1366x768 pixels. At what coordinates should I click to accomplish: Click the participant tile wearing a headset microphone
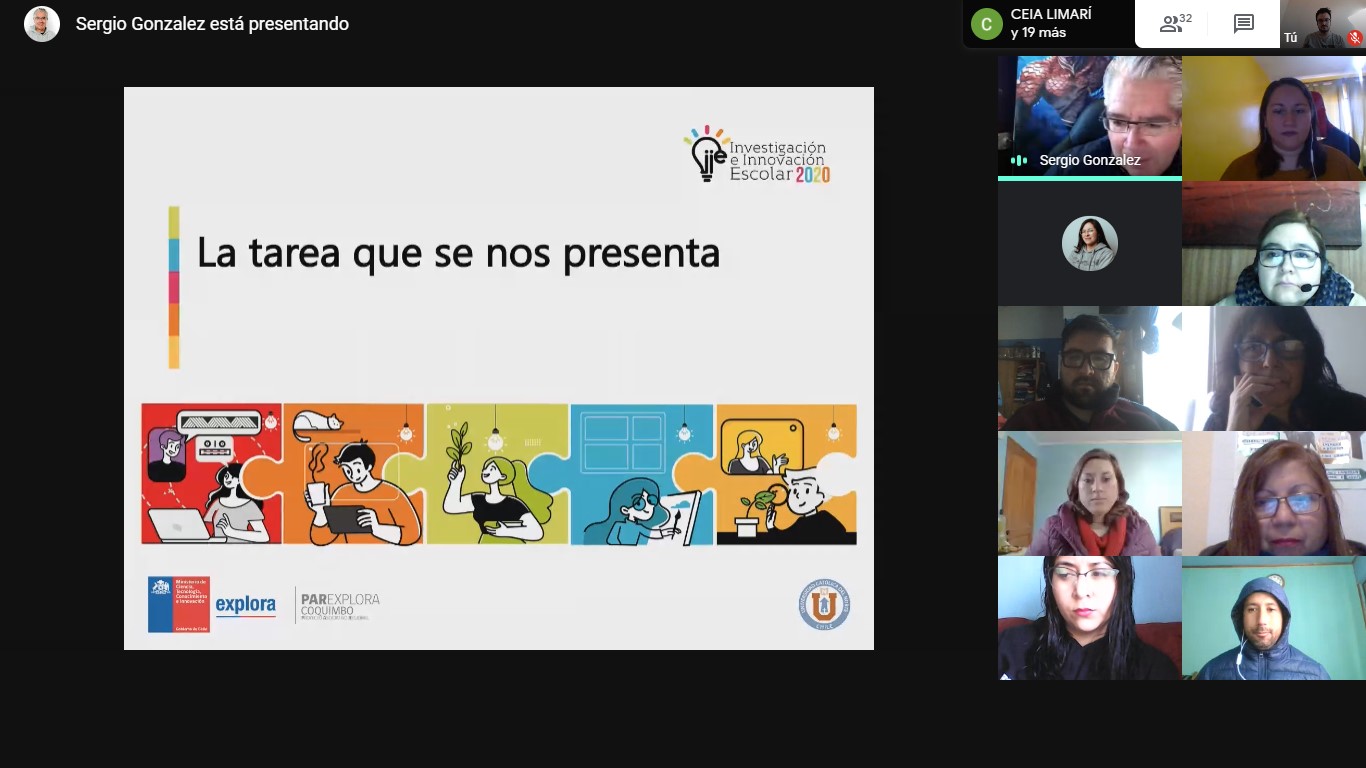click(1273, 243)
